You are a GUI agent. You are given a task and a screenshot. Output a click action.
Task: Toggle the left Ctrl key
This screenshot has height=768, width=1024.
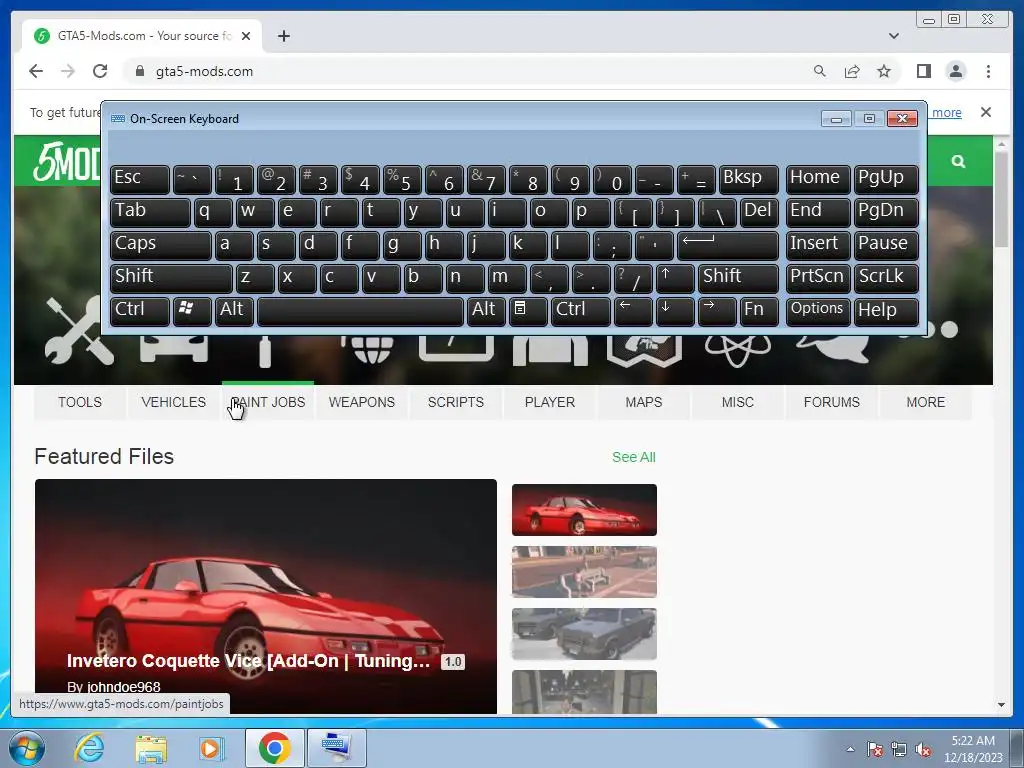click(x=139, y=310)
